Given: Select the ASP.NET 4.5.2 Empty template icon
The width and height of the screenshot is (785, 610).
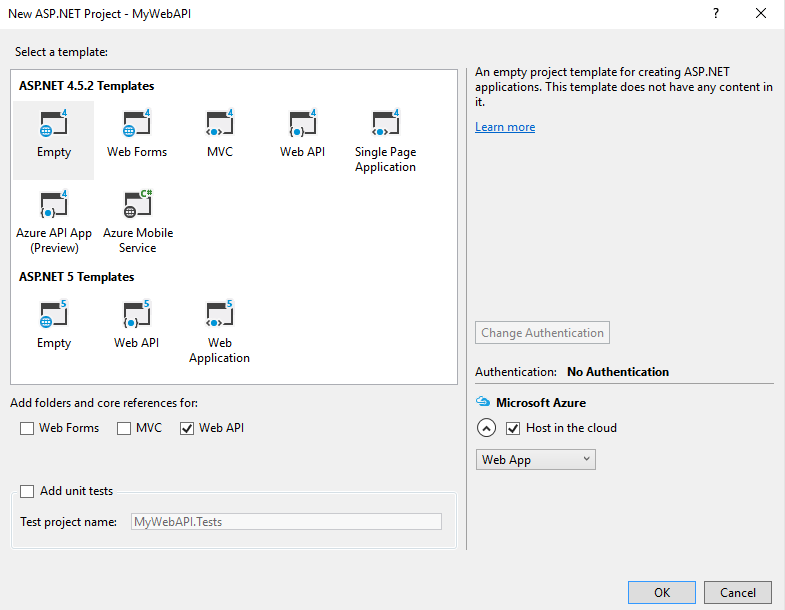Looking at the screenshot, I should pyautogui.click(x=53, y=125).
